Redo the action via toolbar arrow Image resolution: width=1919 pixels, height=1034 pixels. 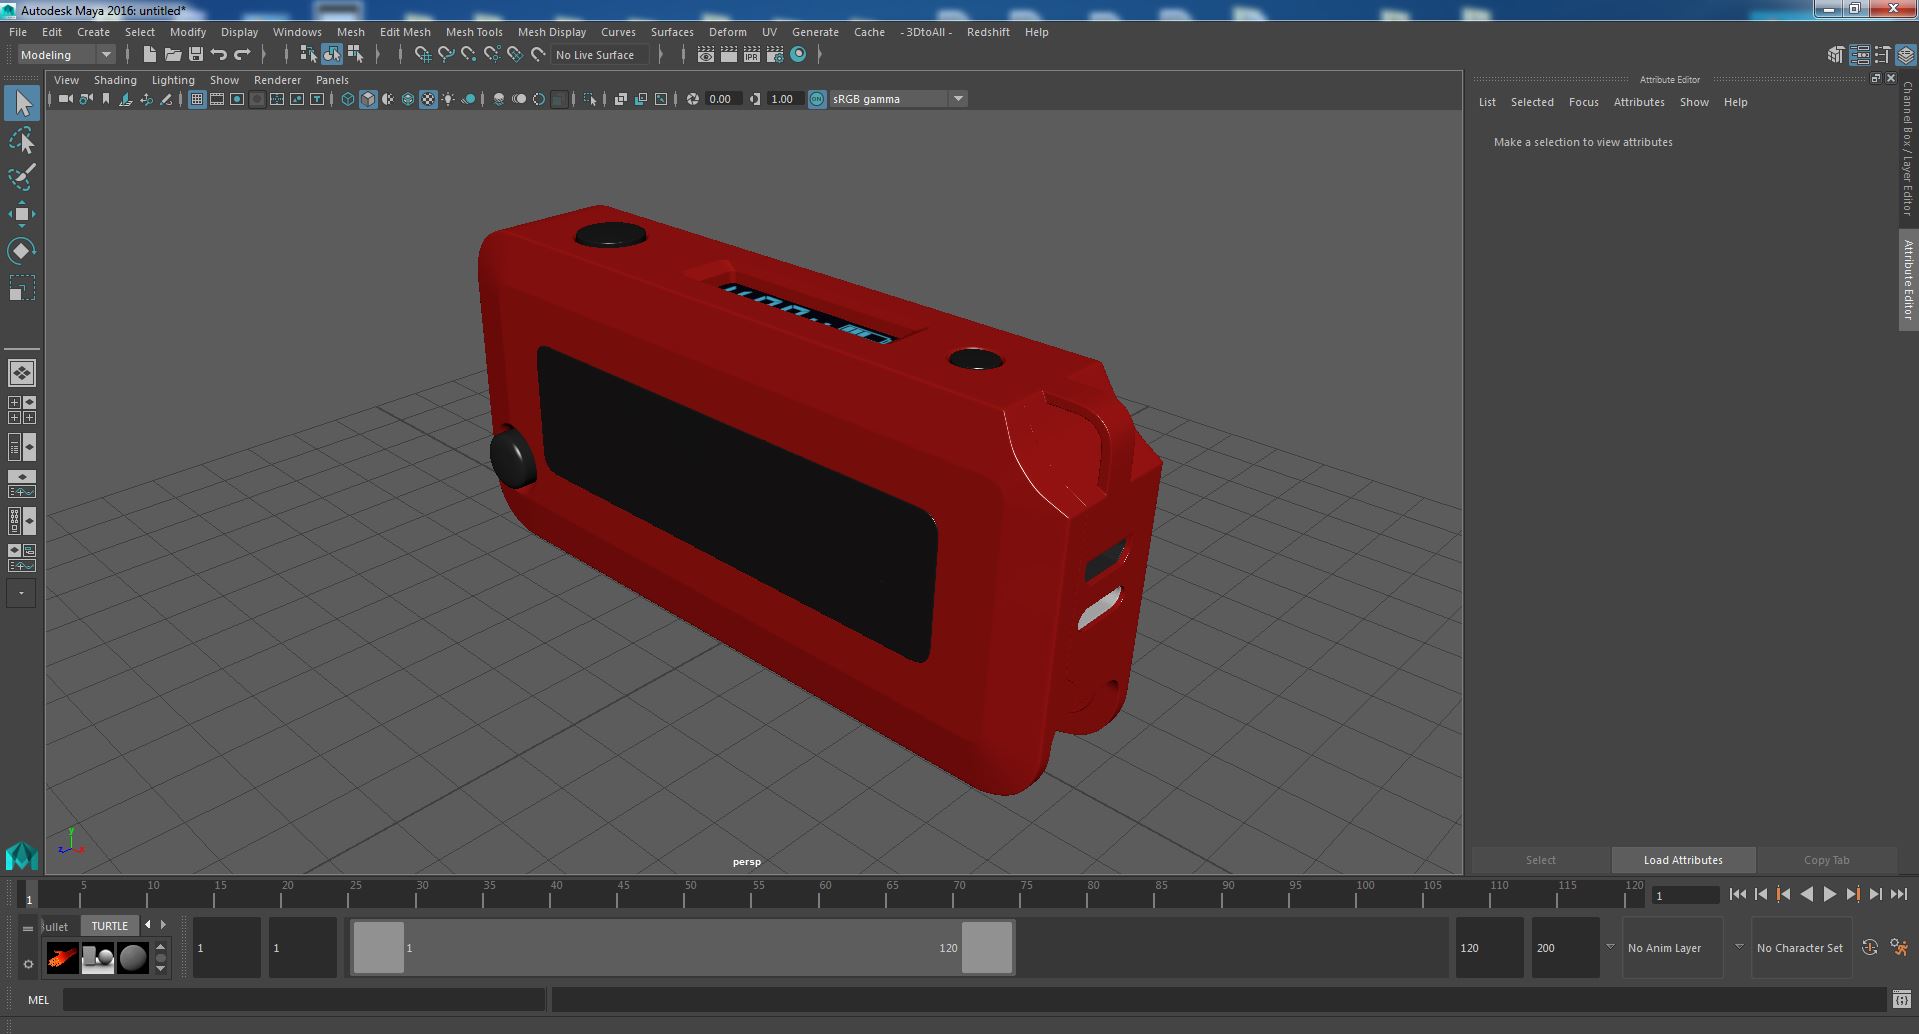point(242,55)
